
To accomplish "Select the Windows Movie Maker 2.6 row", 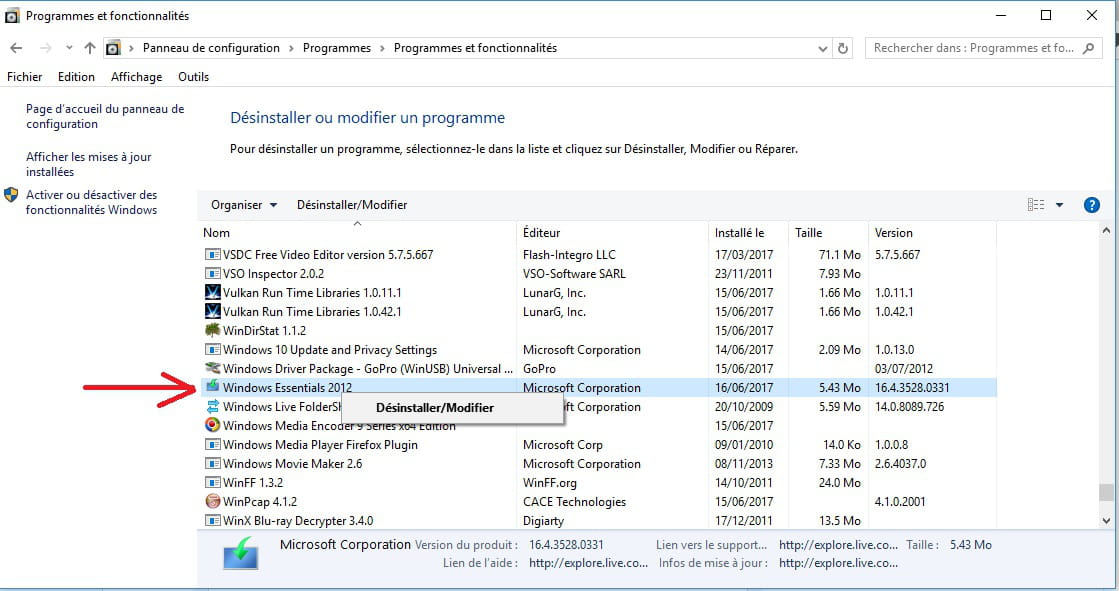I will click(x=598, y=464).
